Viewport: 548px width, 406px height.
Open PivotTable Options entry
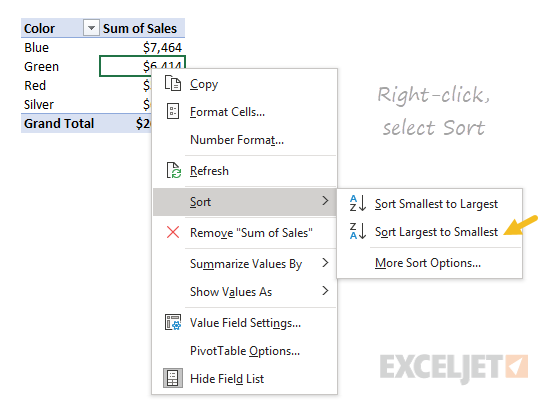click(245, 351)
